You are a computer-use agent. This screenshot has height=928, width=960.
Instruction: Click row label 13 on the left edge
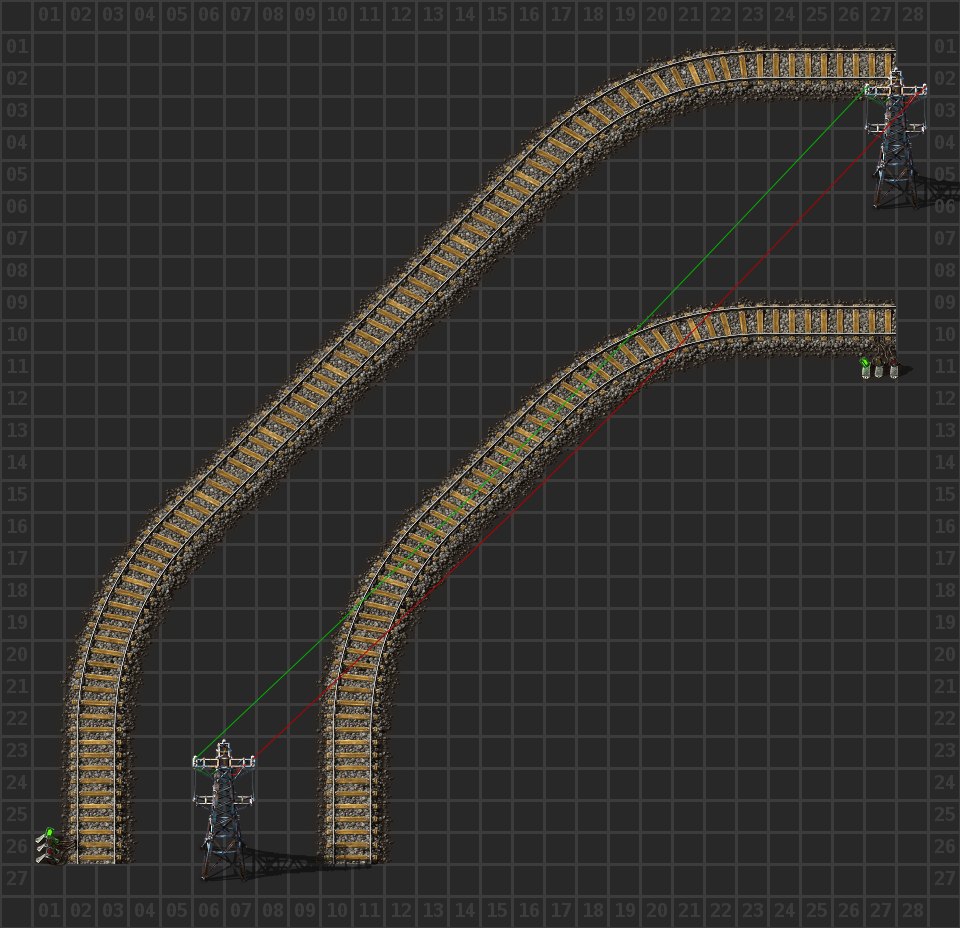tap(17, 430)
